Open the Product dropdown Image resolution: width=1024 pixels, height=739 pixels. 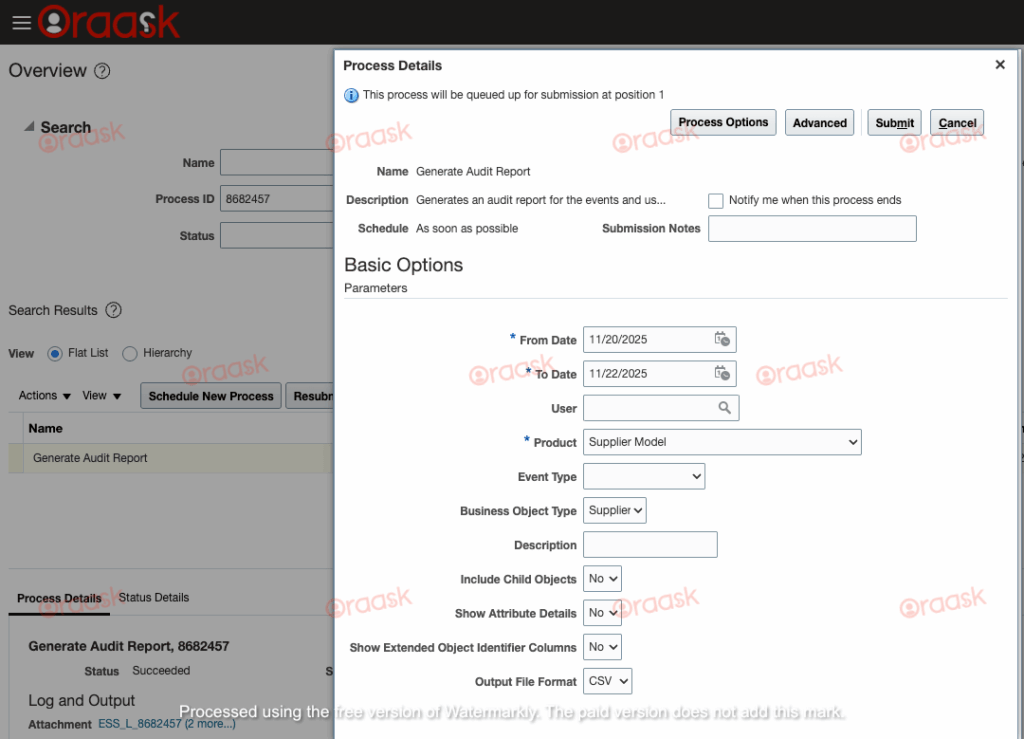tap(722, 442)
